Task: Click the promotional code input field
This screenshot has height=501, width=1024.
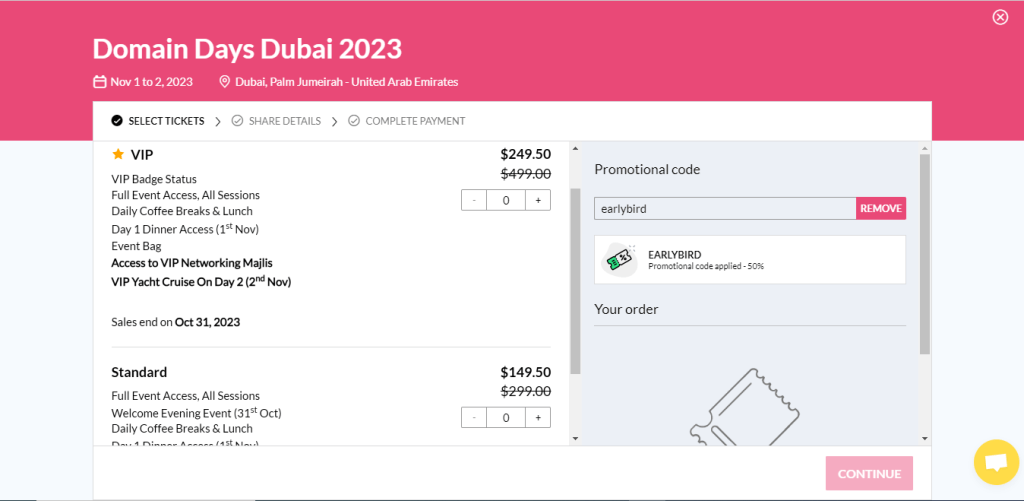Action: (x=724, y=209)
